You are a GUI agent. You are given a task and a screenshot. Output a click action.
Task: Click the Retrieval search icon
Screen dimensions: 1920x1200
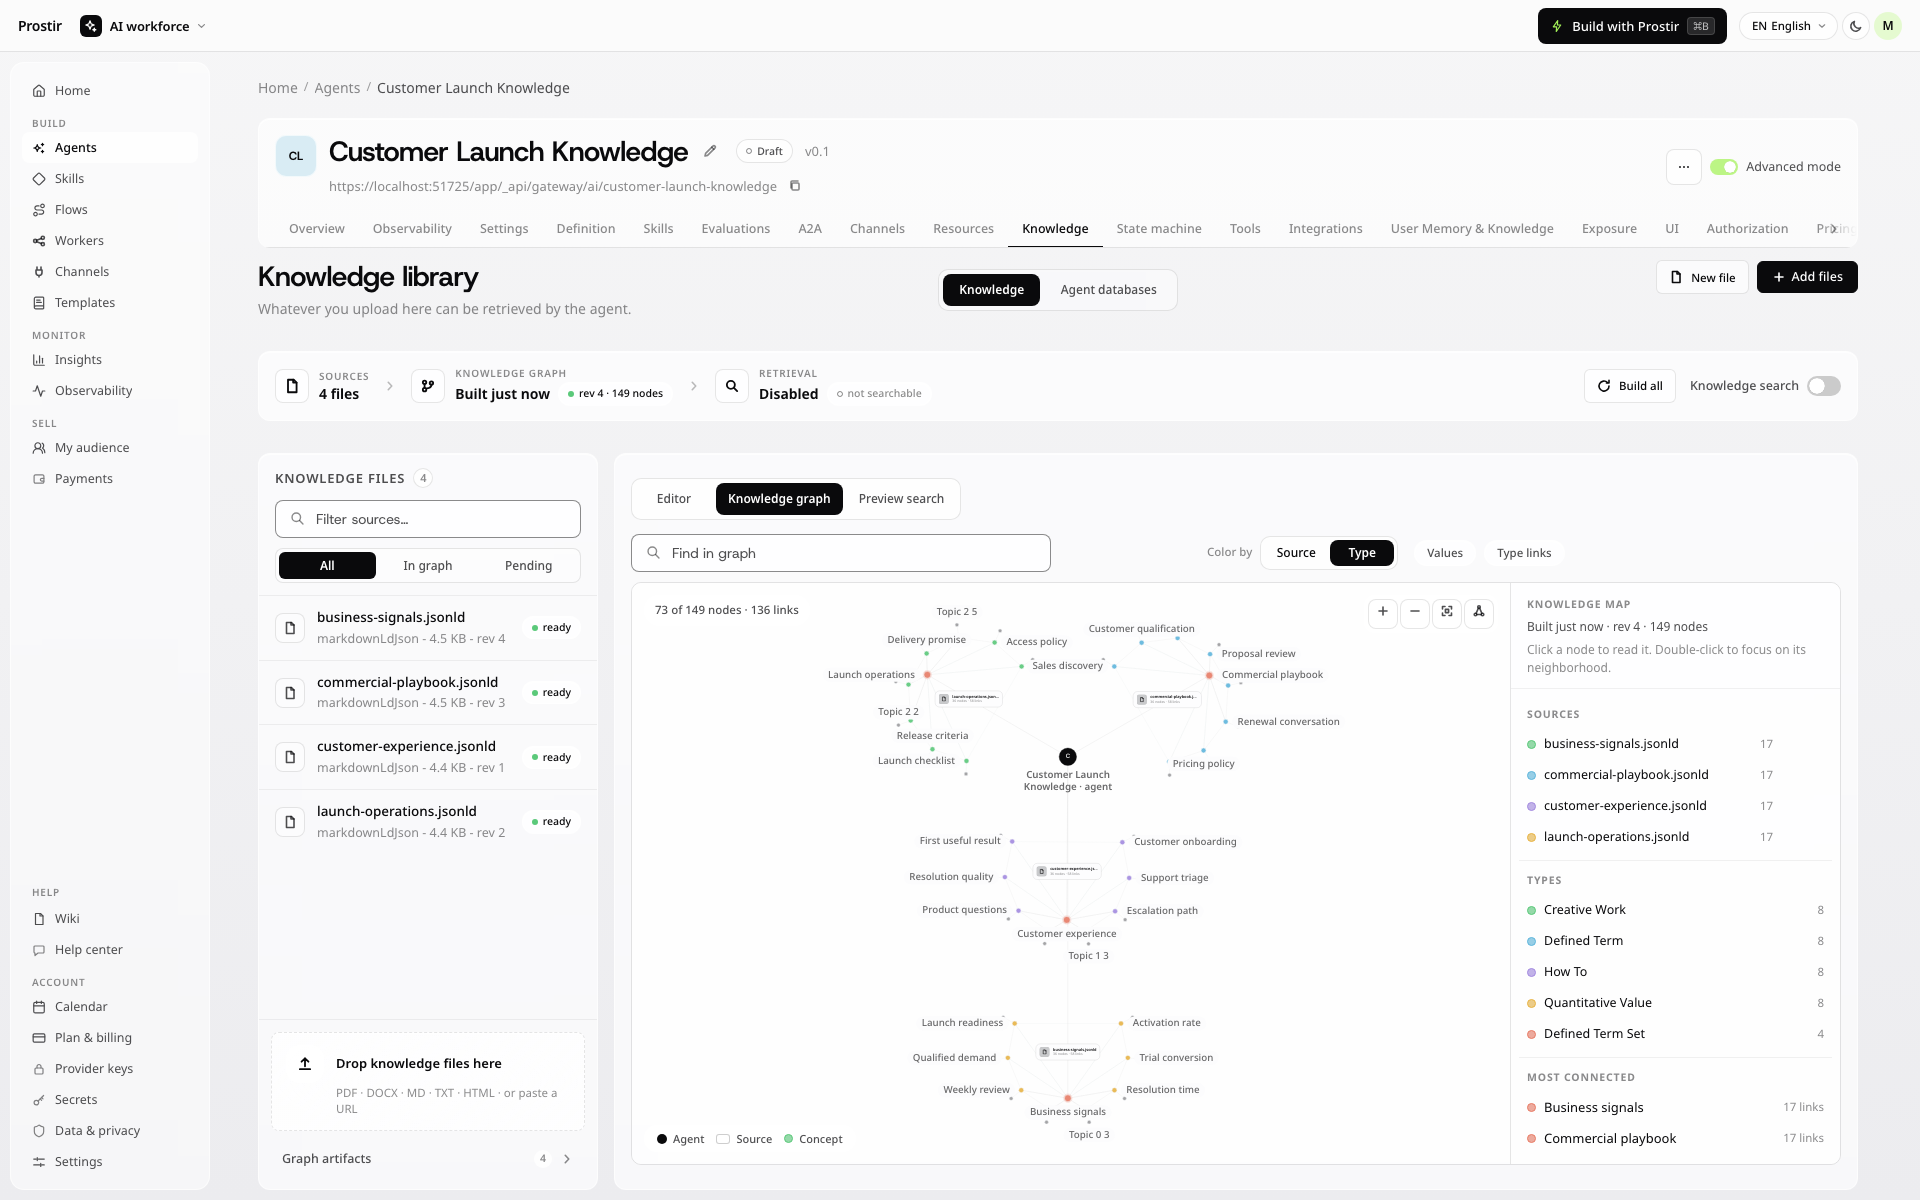[x=732, y=386]
